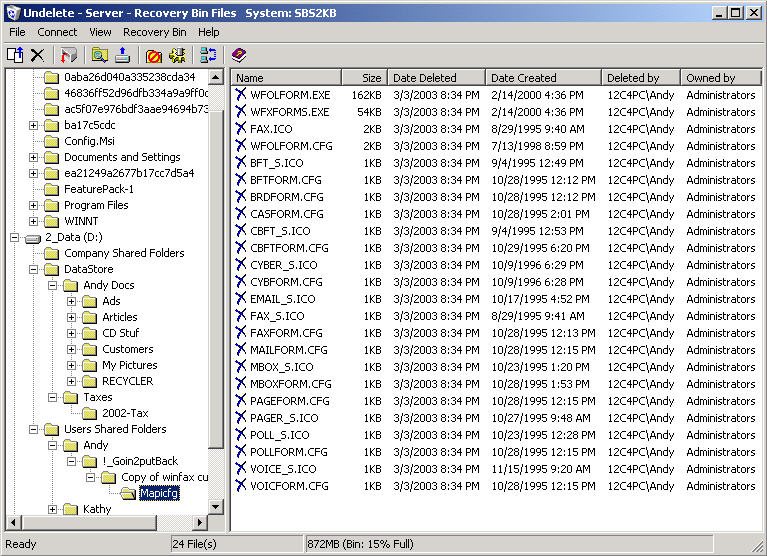
Task: Sort by the Deleted by column header
Action: [x=641, y=78]
